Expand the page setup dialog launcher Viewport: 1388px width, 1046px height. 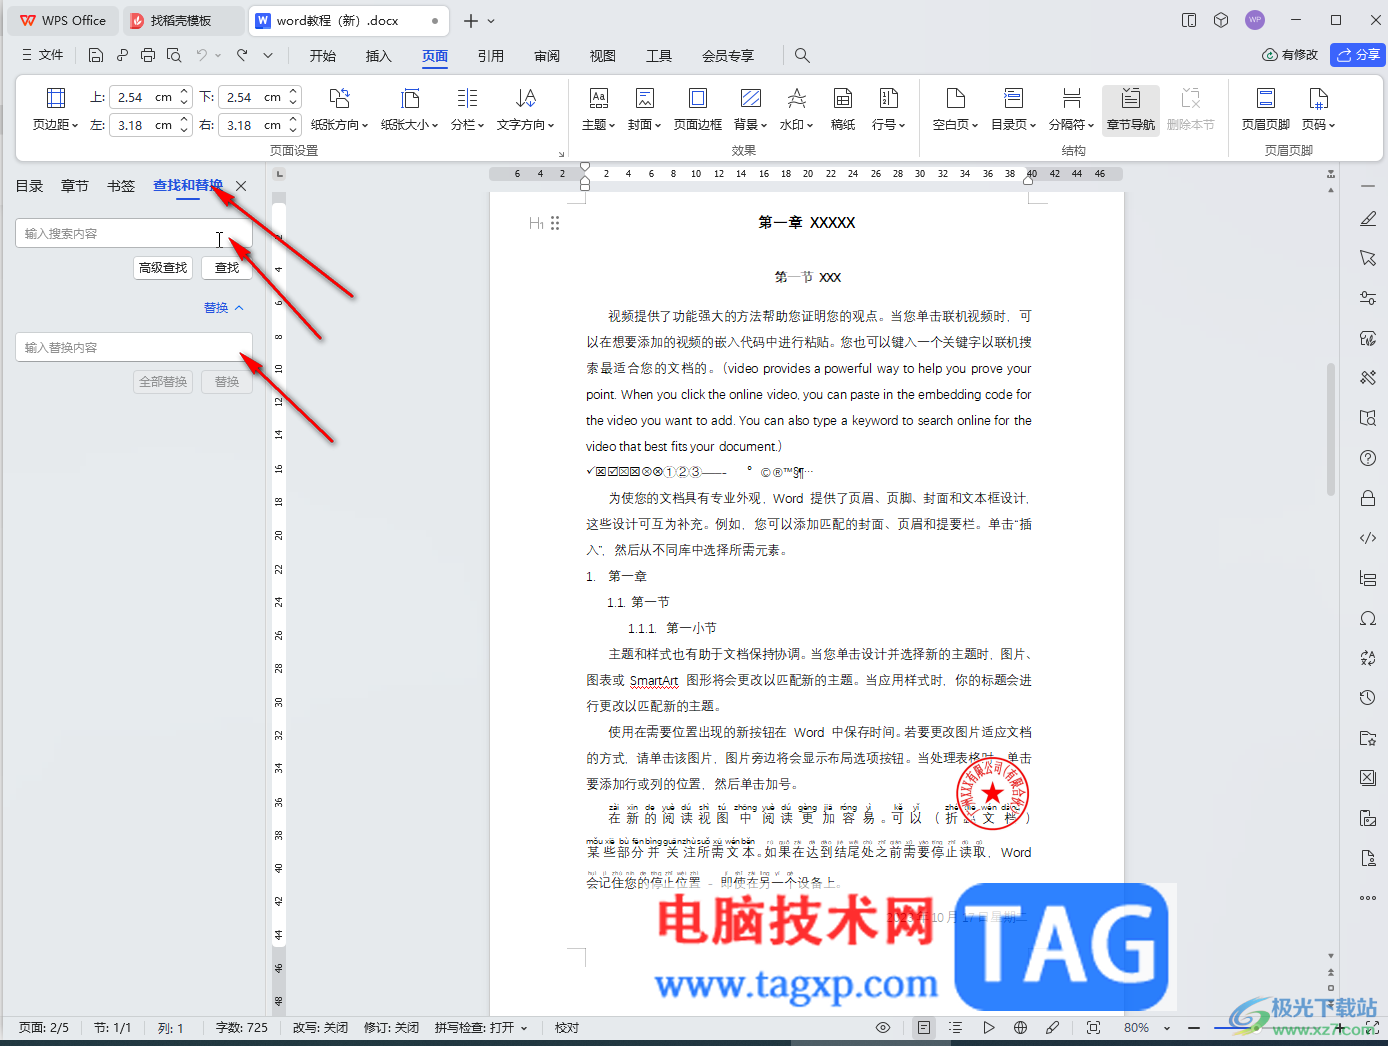tap(561, 153)
